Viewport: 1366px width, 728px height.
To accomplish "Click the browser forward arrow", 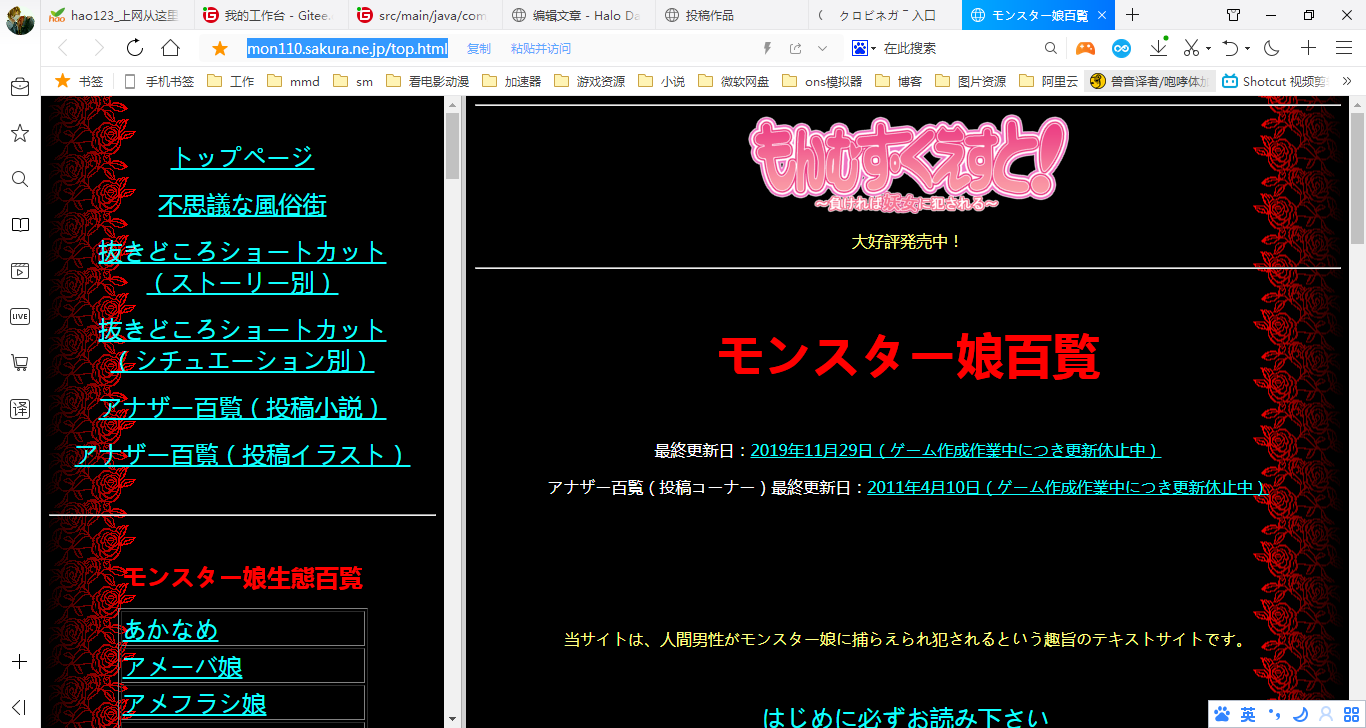I will point(98,48).
